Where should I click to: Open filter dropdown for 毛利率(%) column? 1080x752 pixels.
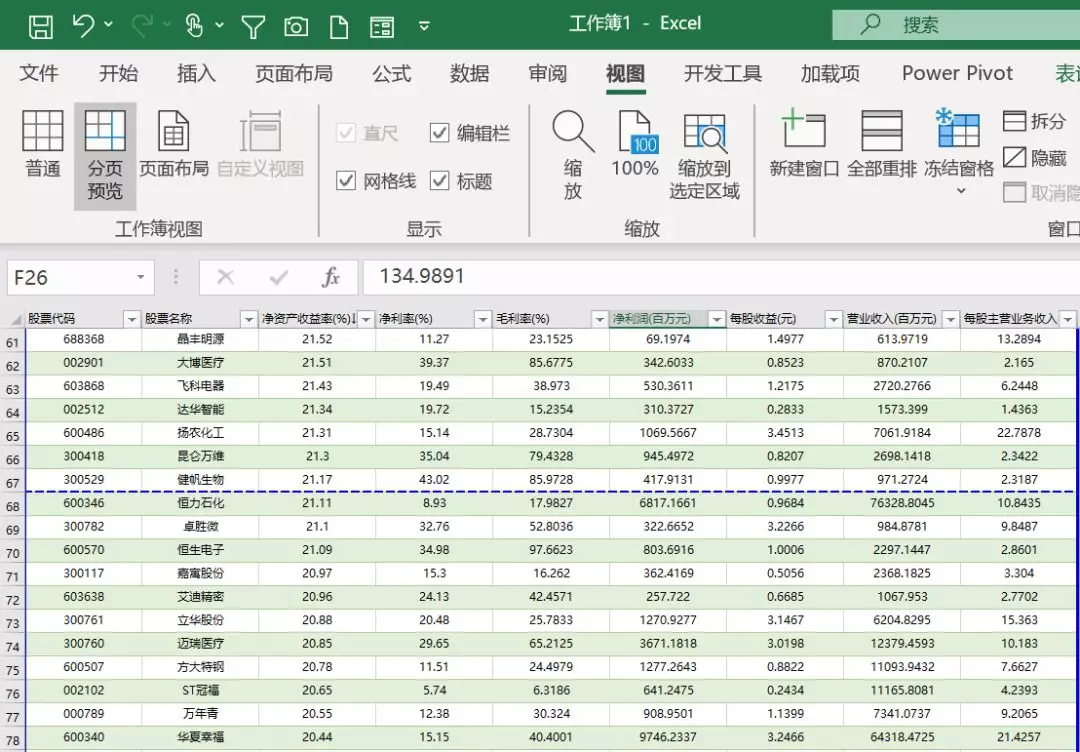pyautogui.click(x=599, y=319)
